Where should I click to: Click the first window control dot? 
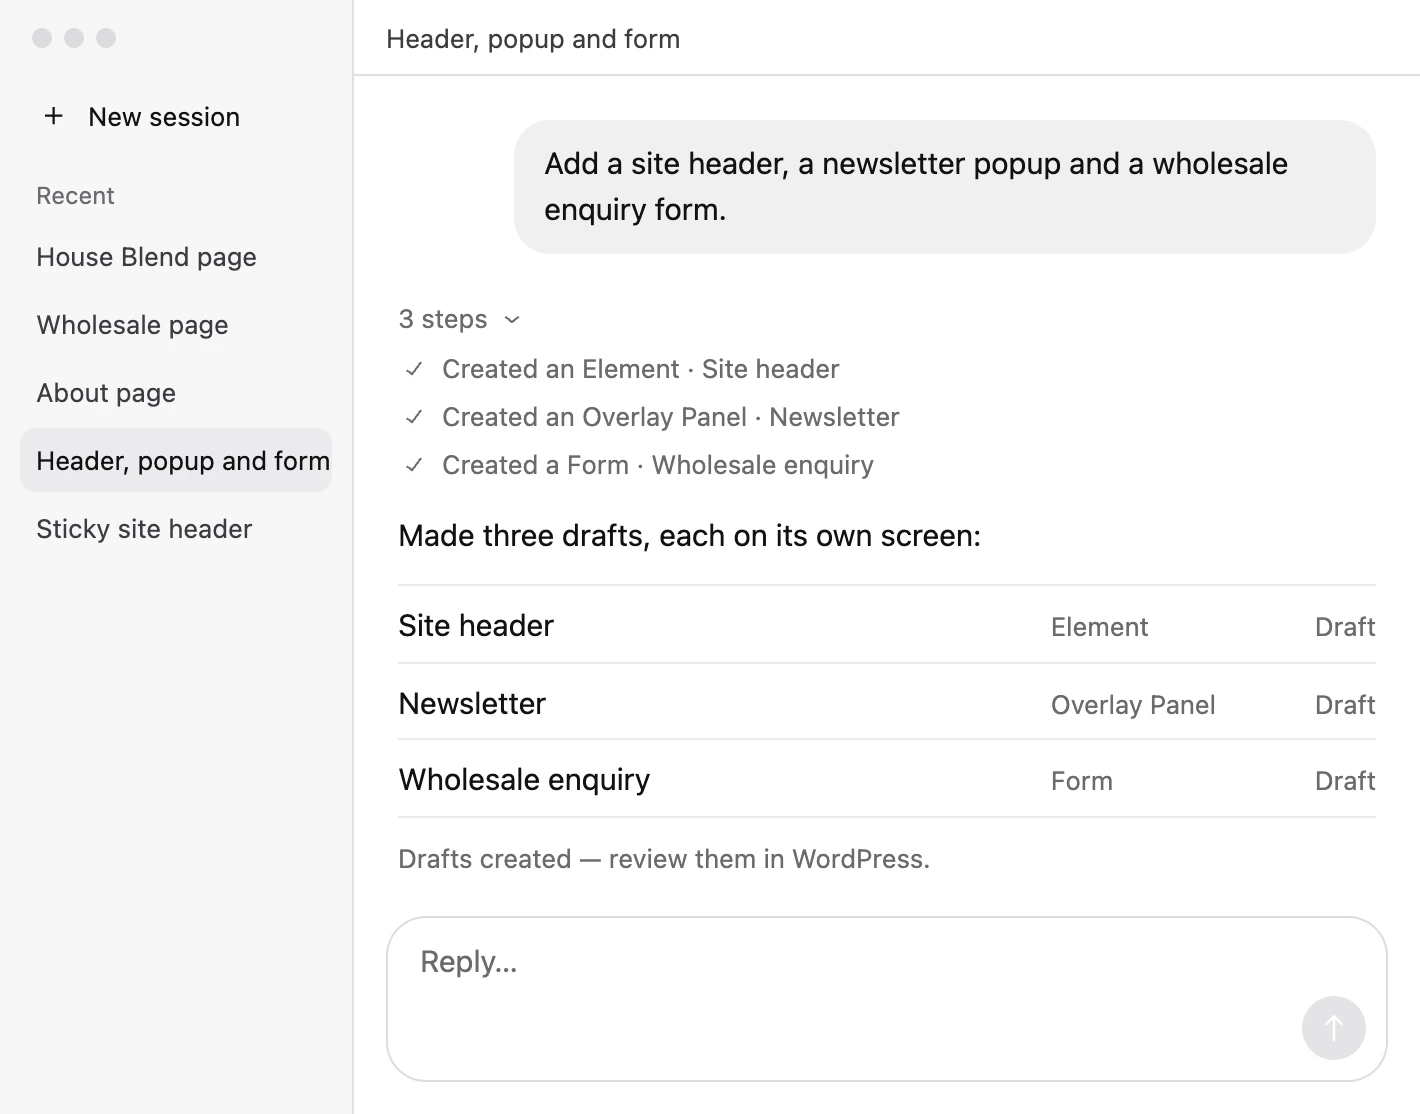coord(42,38)
